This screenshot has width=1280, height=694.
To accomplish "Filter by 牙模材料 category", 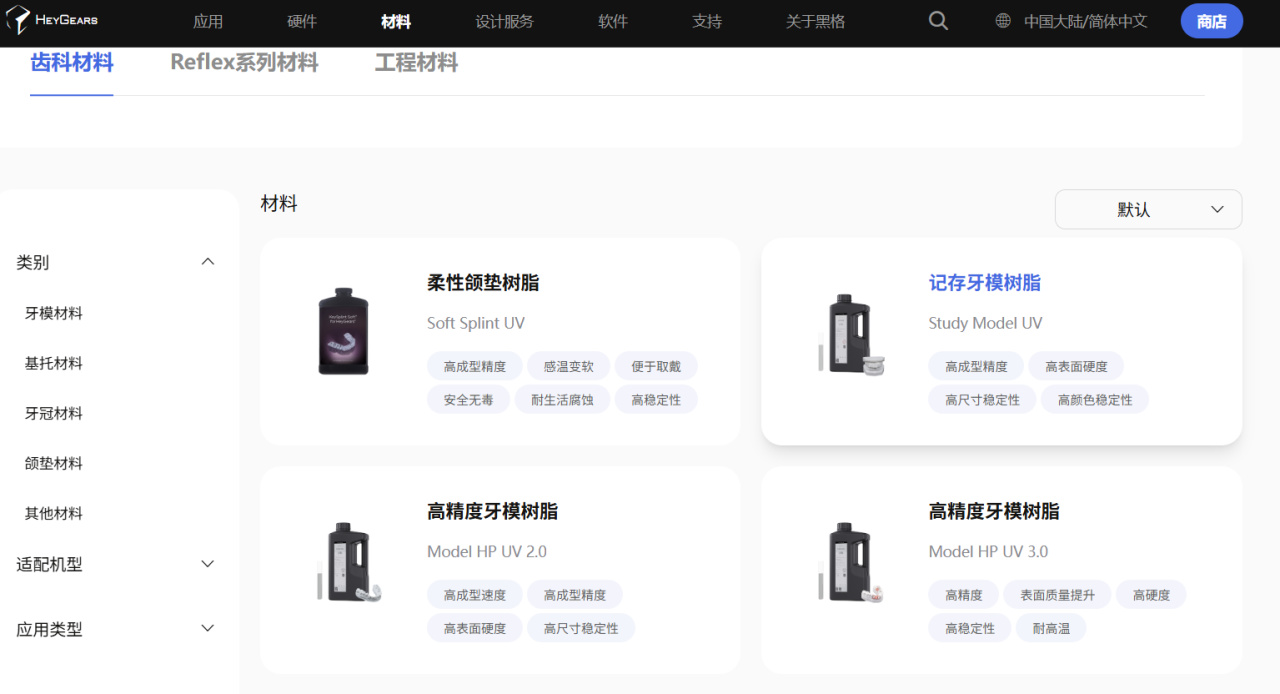I will pos(54,313).
